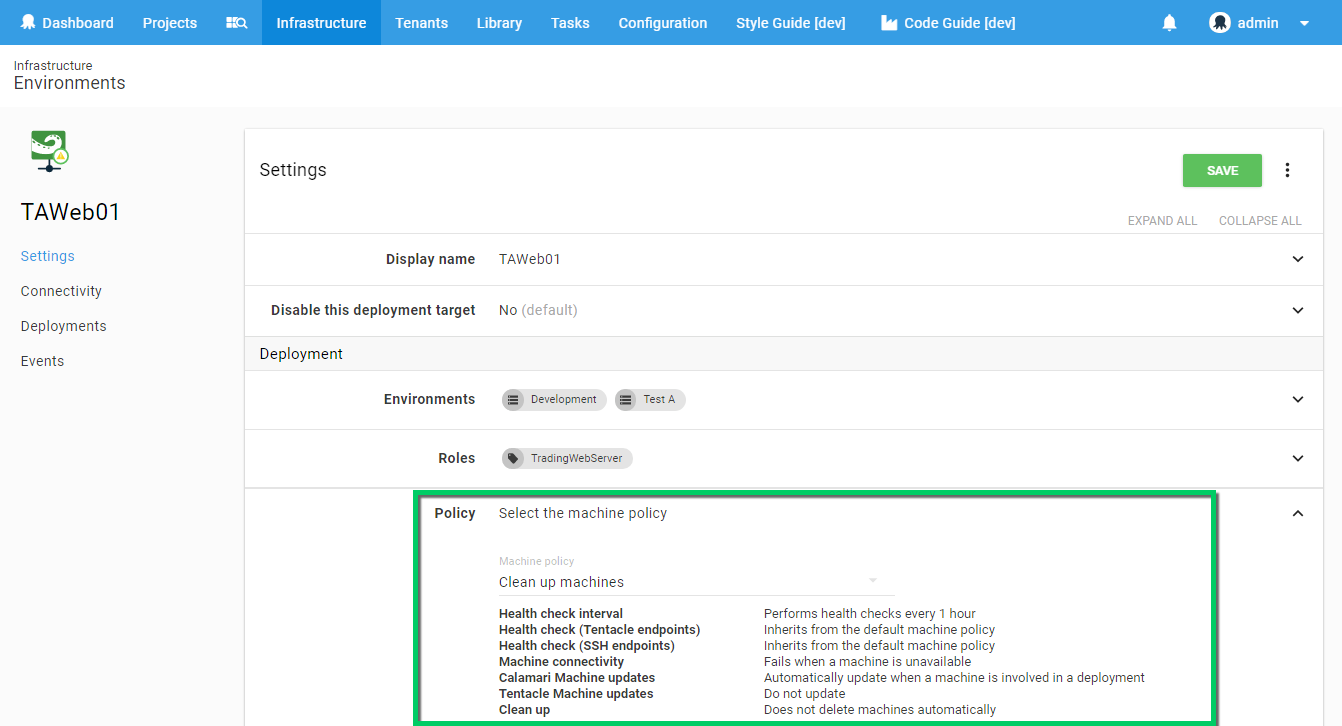1342x726 pixels.
Task: Expand the Environments section chevron
Action: pyautogui.click(x=1297, y=399)
